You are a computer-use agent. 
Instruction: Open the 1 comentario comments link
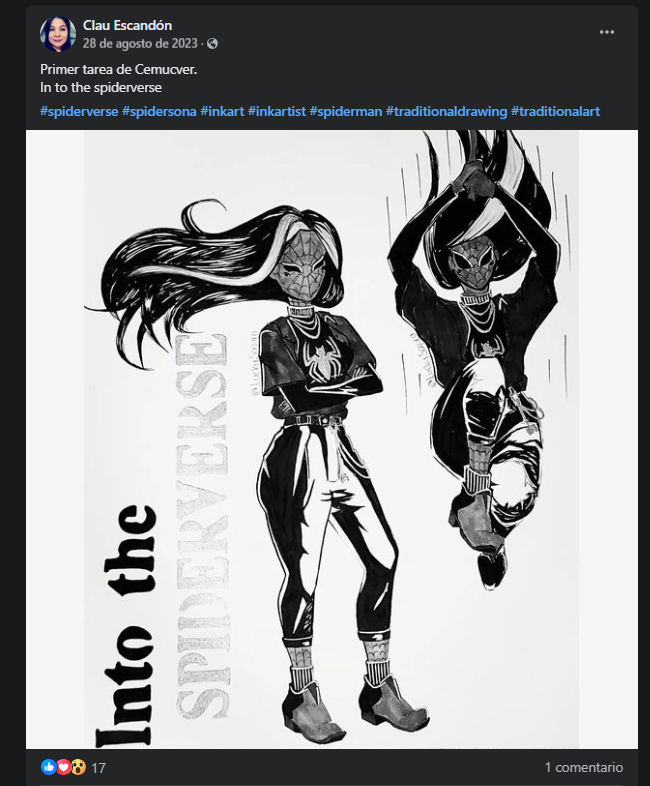coord(584,767)
